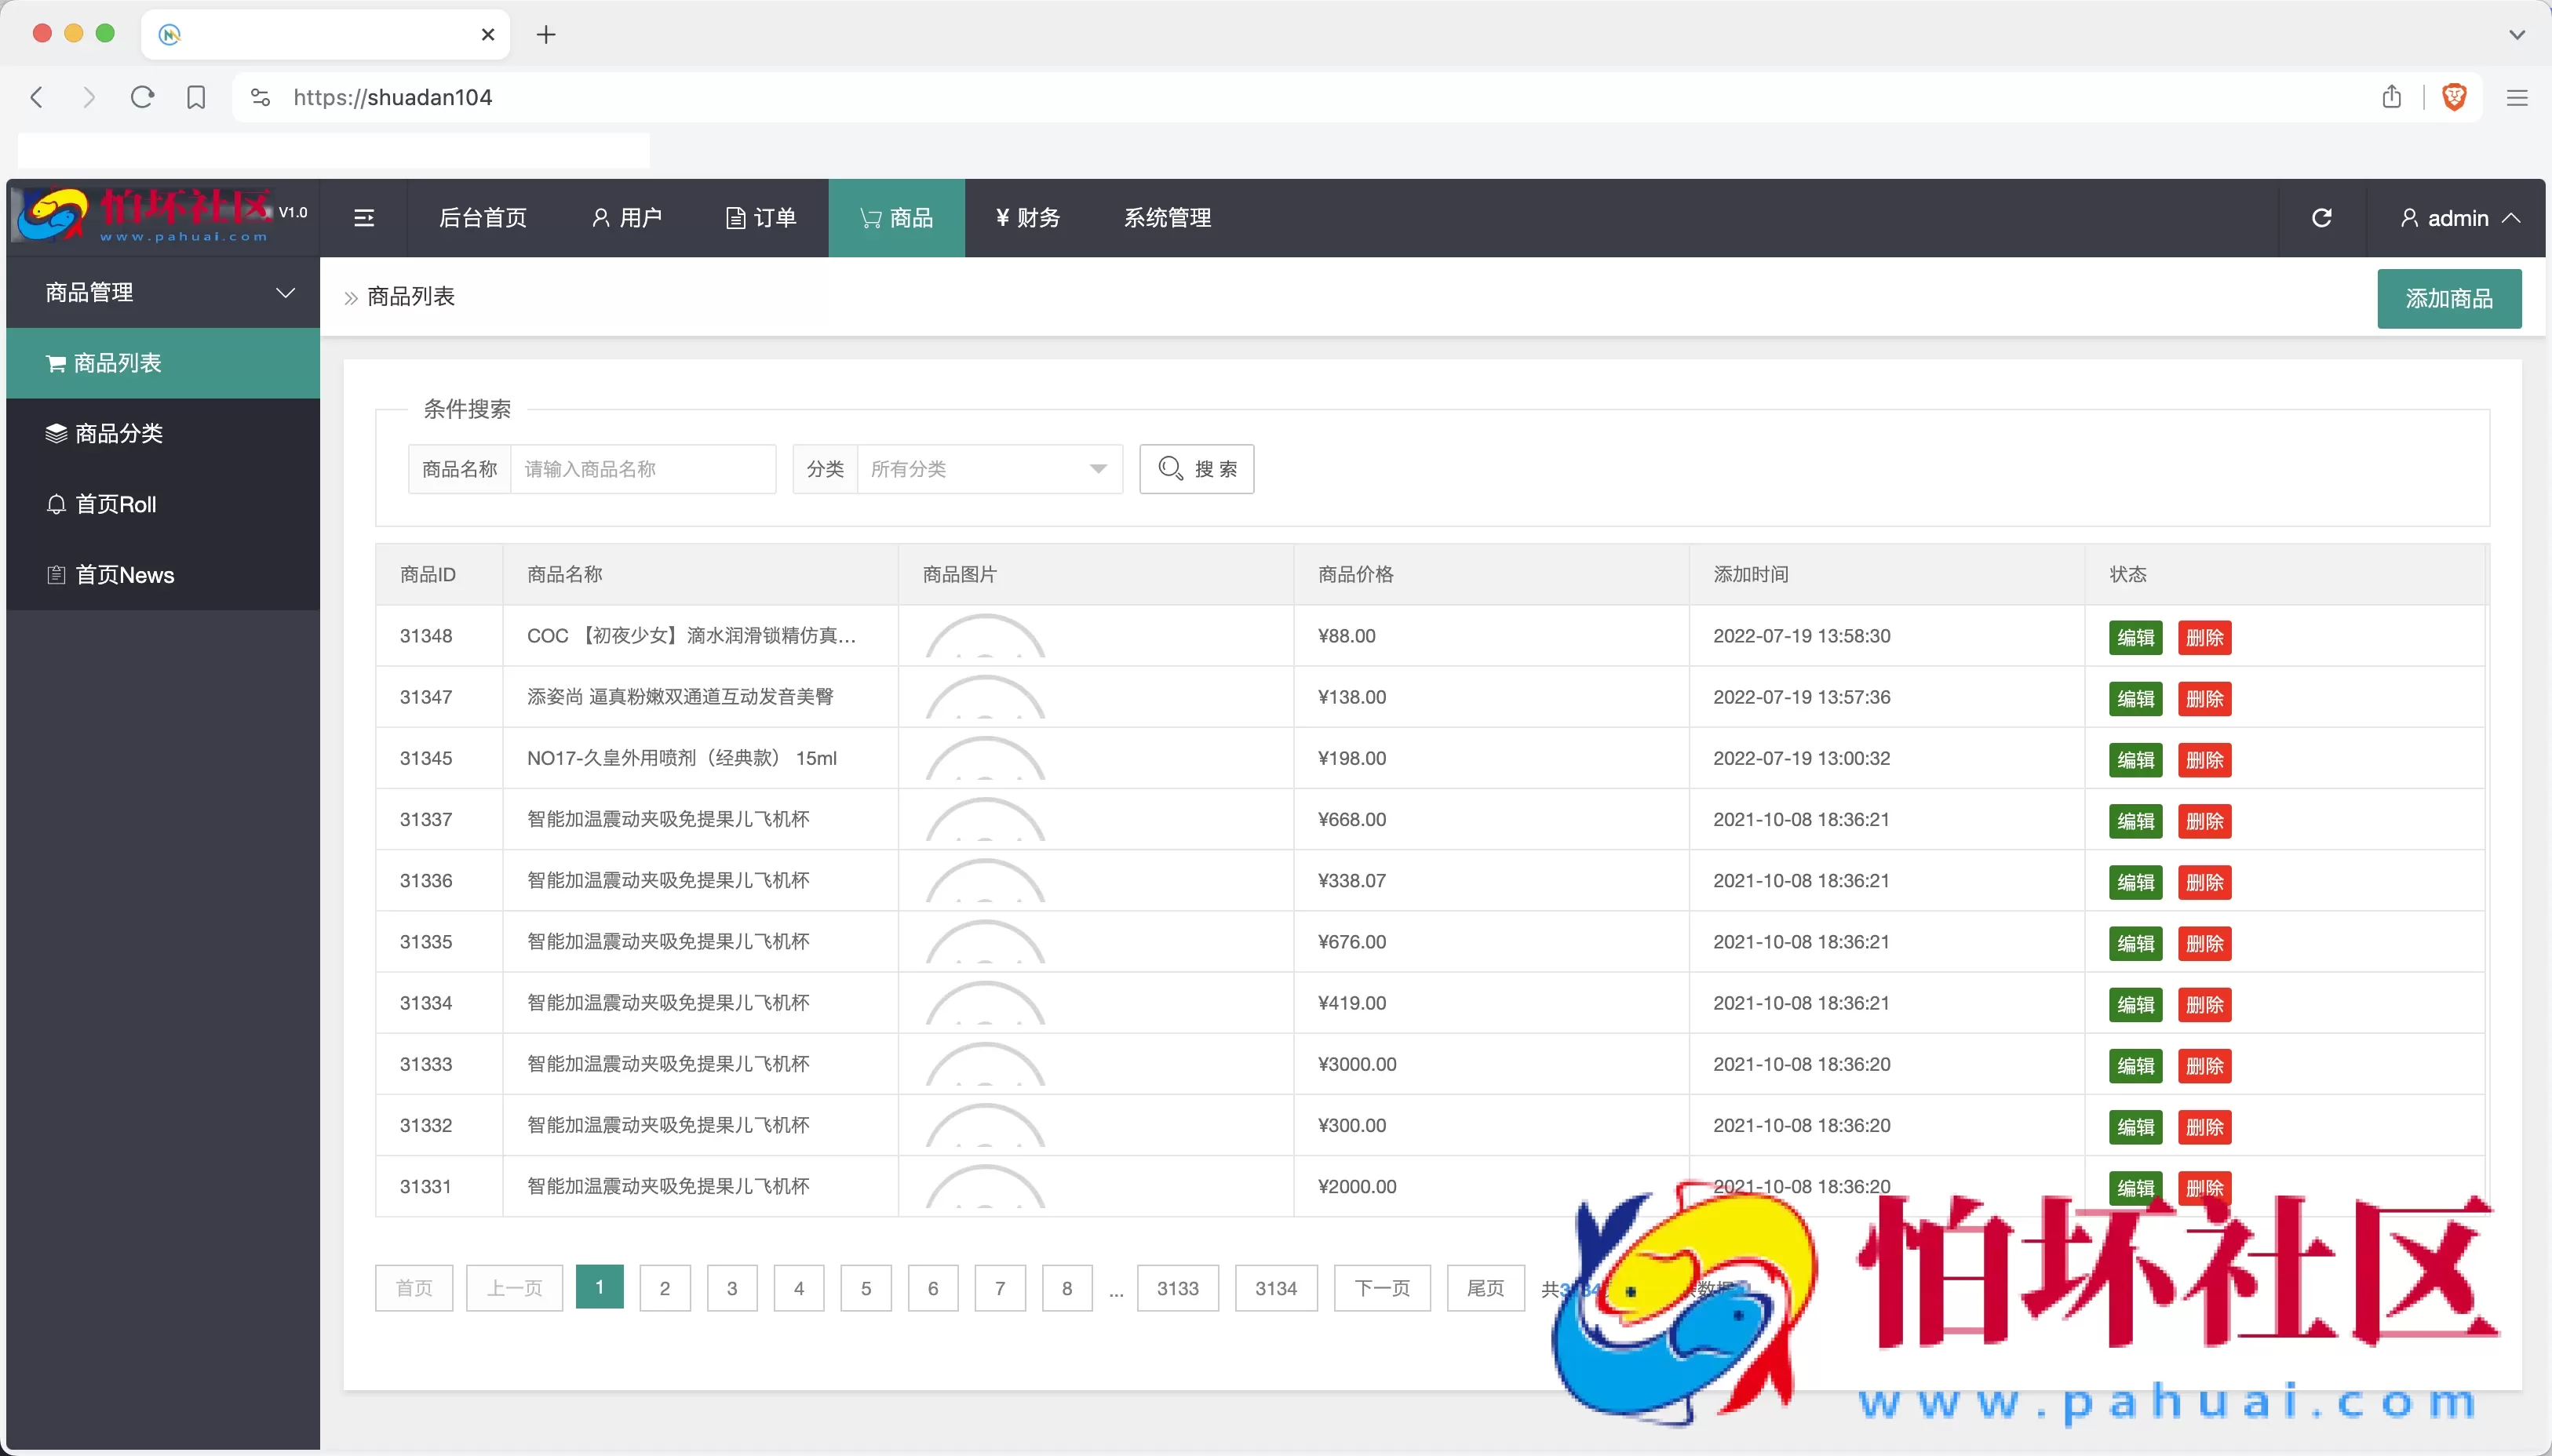Click the bookmark icon in the browser toolbar

[196, 97]
